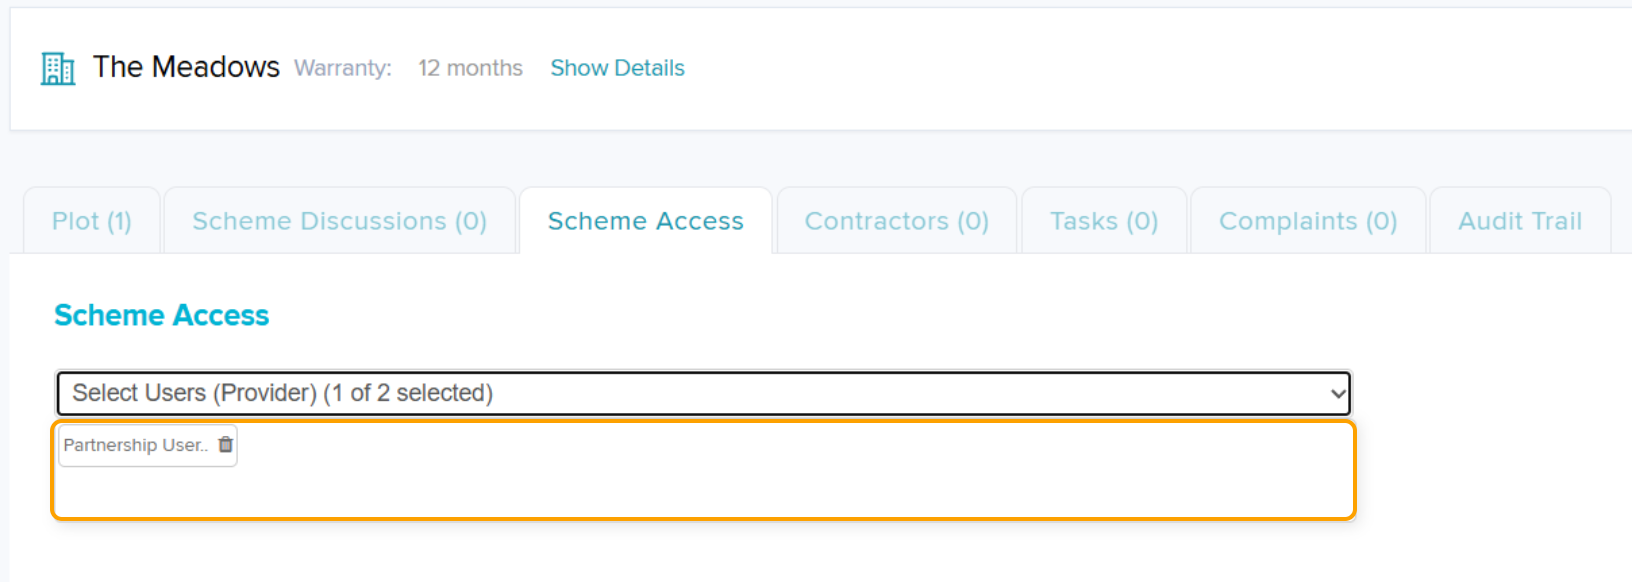Show the Audit Trail tab
The image size is (1632, 582).
pyautogui.click(x=1520, y=221)
